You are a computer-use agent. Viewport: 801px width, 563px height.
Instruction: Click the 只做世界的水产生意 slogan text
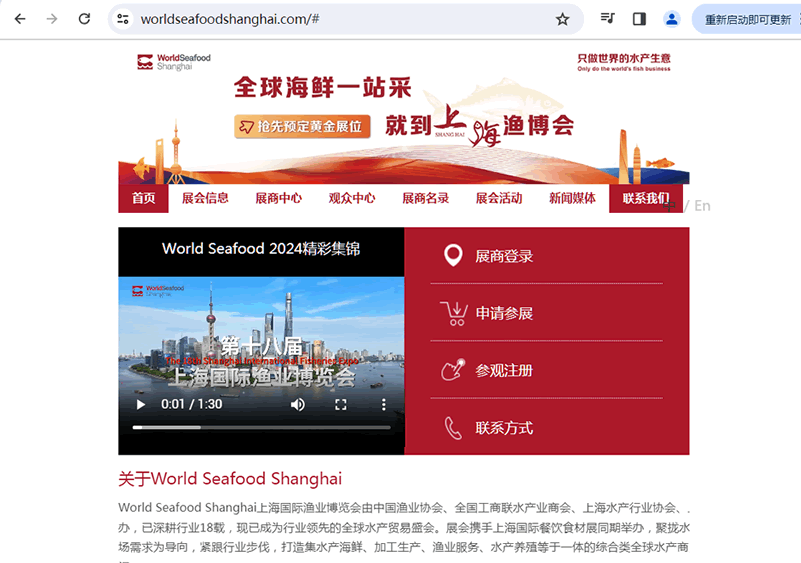pos(624,58)
